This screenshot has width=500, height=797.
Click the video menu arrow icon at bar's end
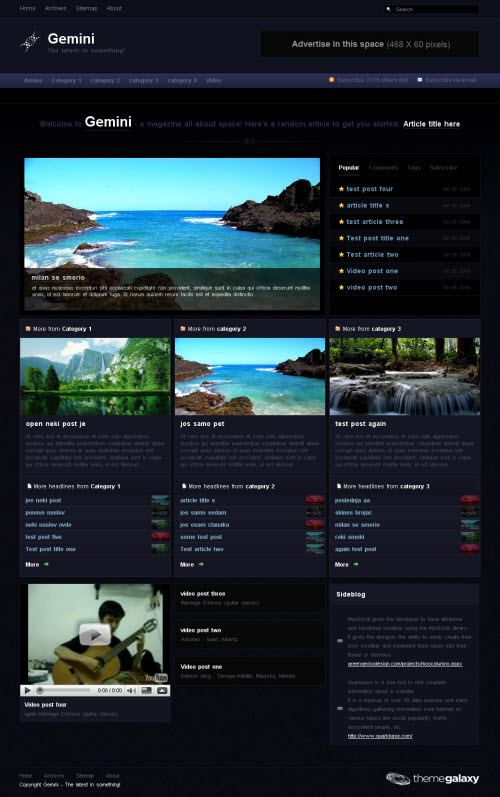click(162, 690)
